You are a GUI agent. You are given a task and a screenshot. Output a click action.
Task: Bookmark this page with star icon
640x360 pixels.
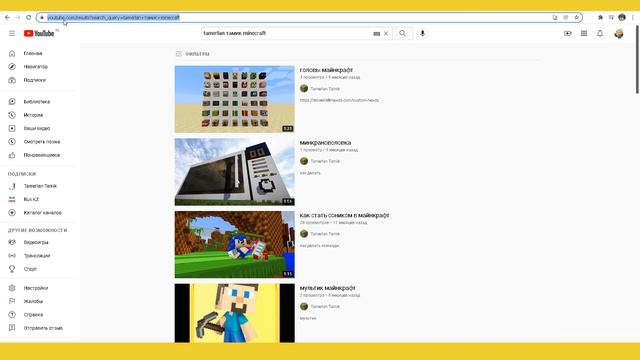tap(576, 18)
